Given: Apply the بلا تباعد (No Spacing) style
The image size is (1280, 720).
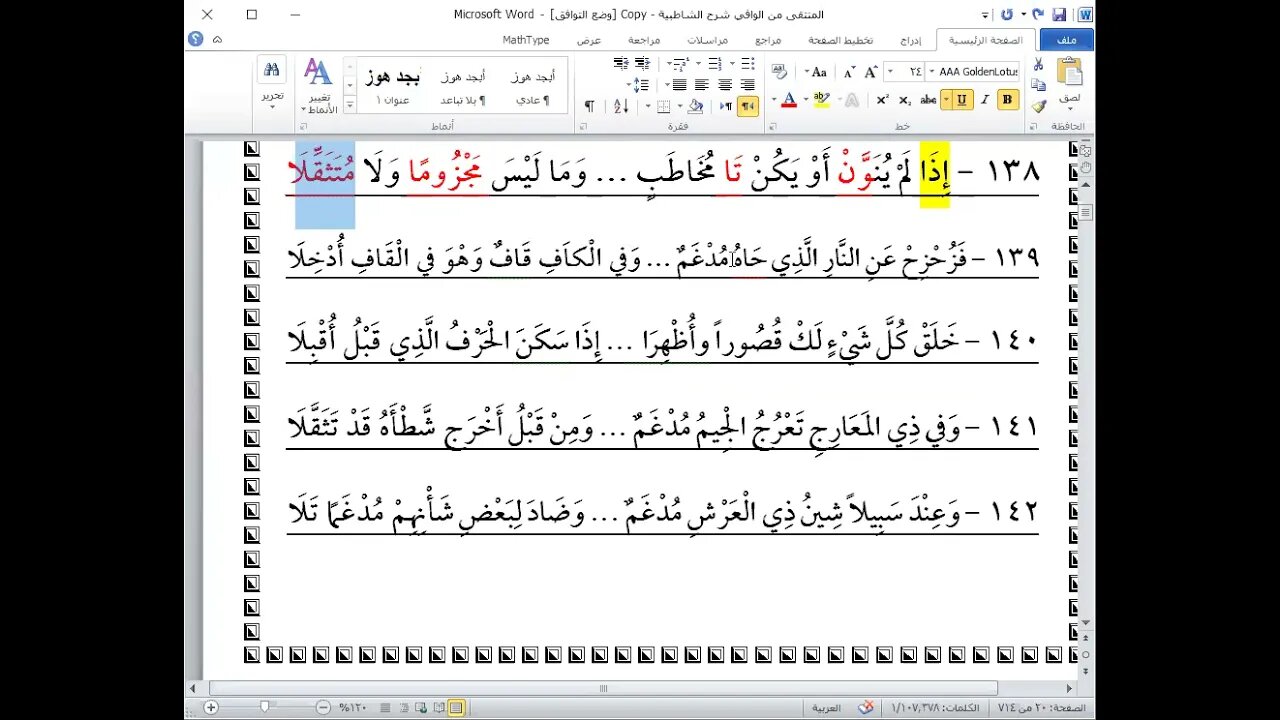Looking at the screenshot, I should click(462, 86).
